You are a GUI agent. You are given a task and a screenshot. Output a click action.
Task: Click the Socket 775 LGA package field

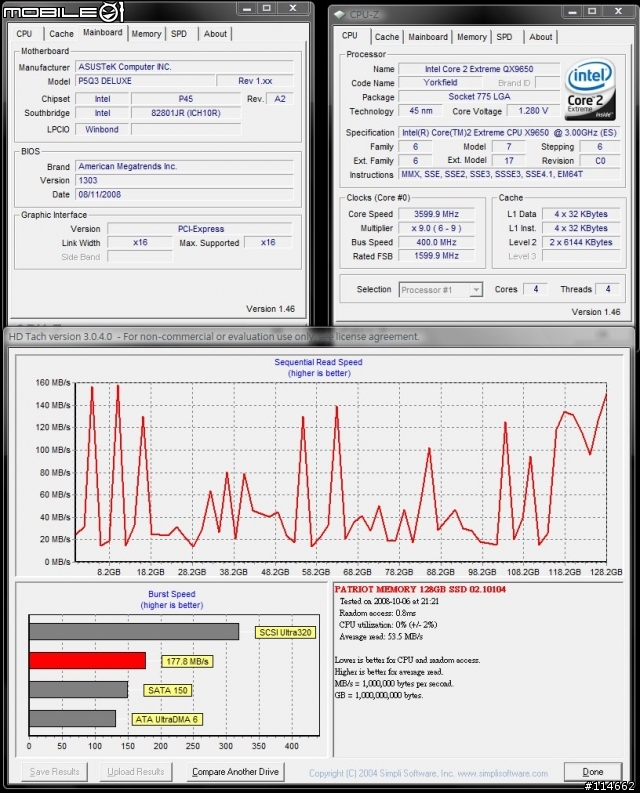point(479,96)
